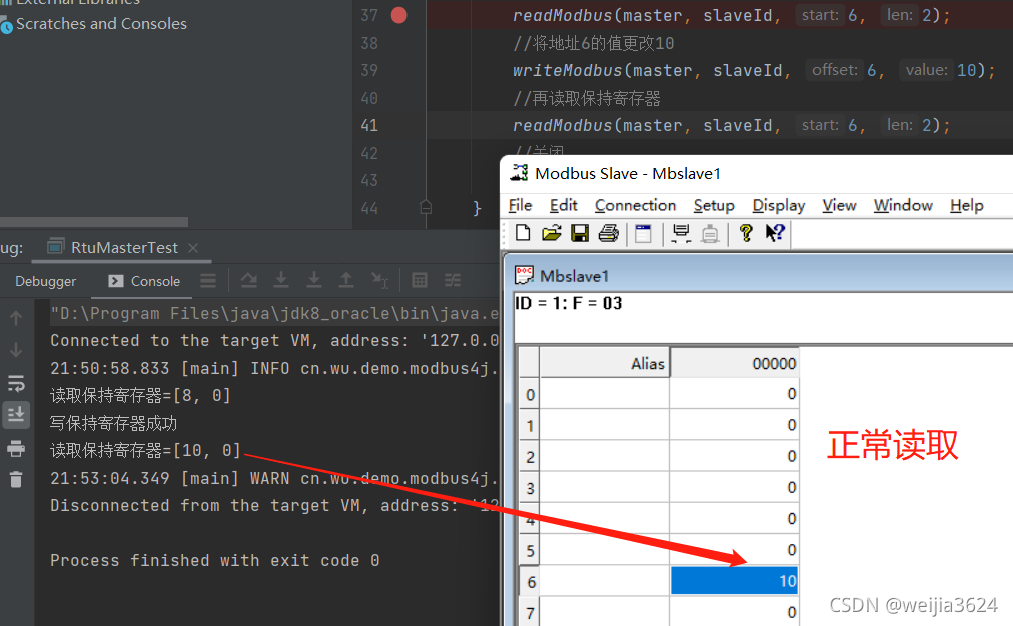Screen dimensions: 1013x626
Task: Open the Edit menu in Modbus Slave
Action: coord(563,205)
